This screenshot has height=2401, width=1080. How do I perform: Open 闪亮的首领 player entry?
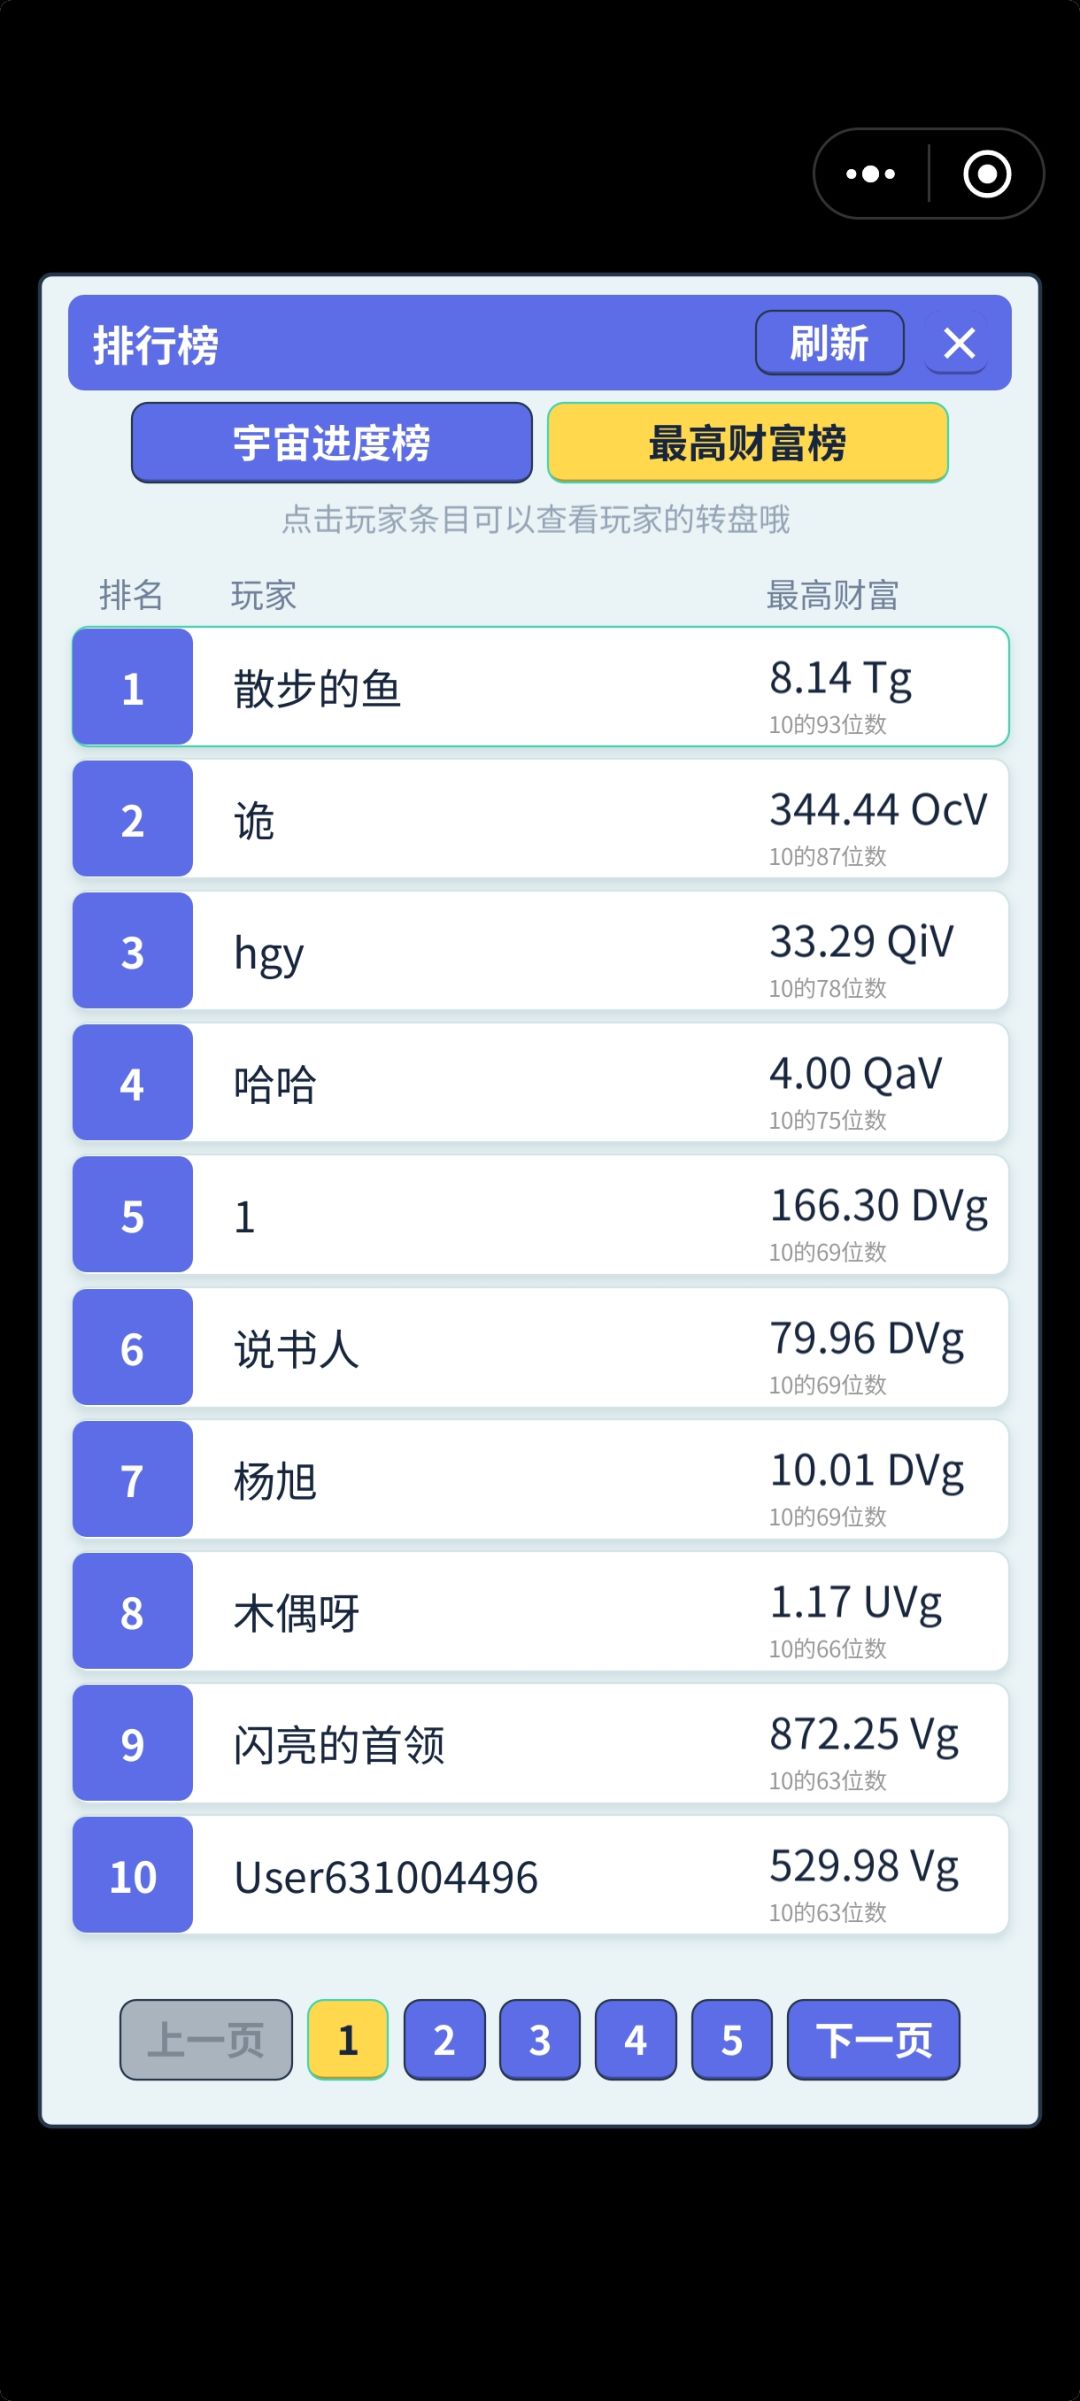(540, 1743)
